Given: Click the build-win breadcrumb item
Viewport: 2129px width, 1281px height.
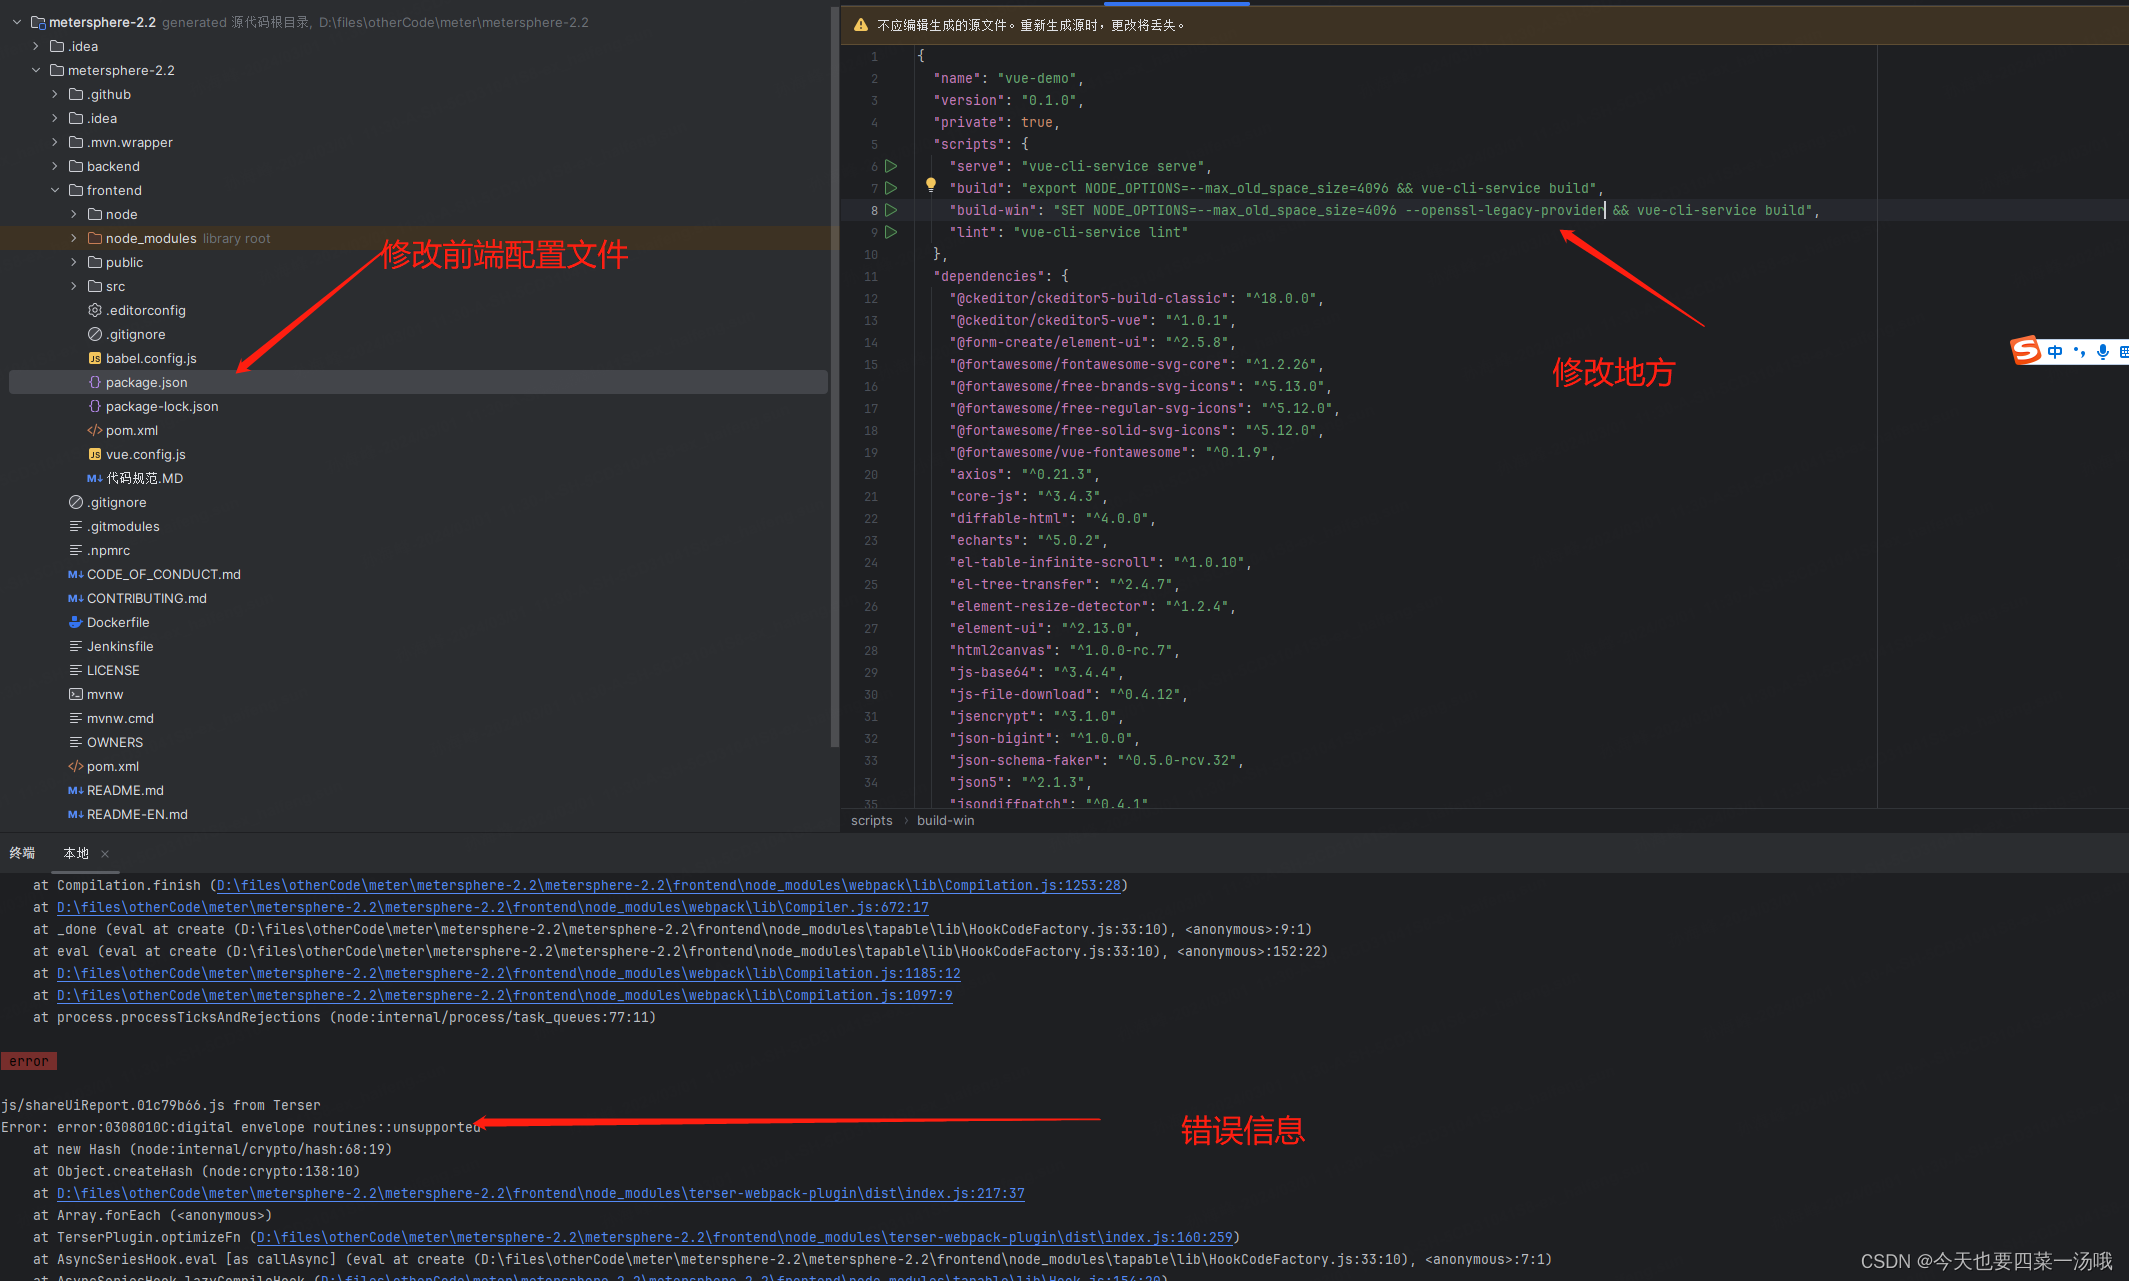Looking at the screenshot, I should click(x=945, y=820).
